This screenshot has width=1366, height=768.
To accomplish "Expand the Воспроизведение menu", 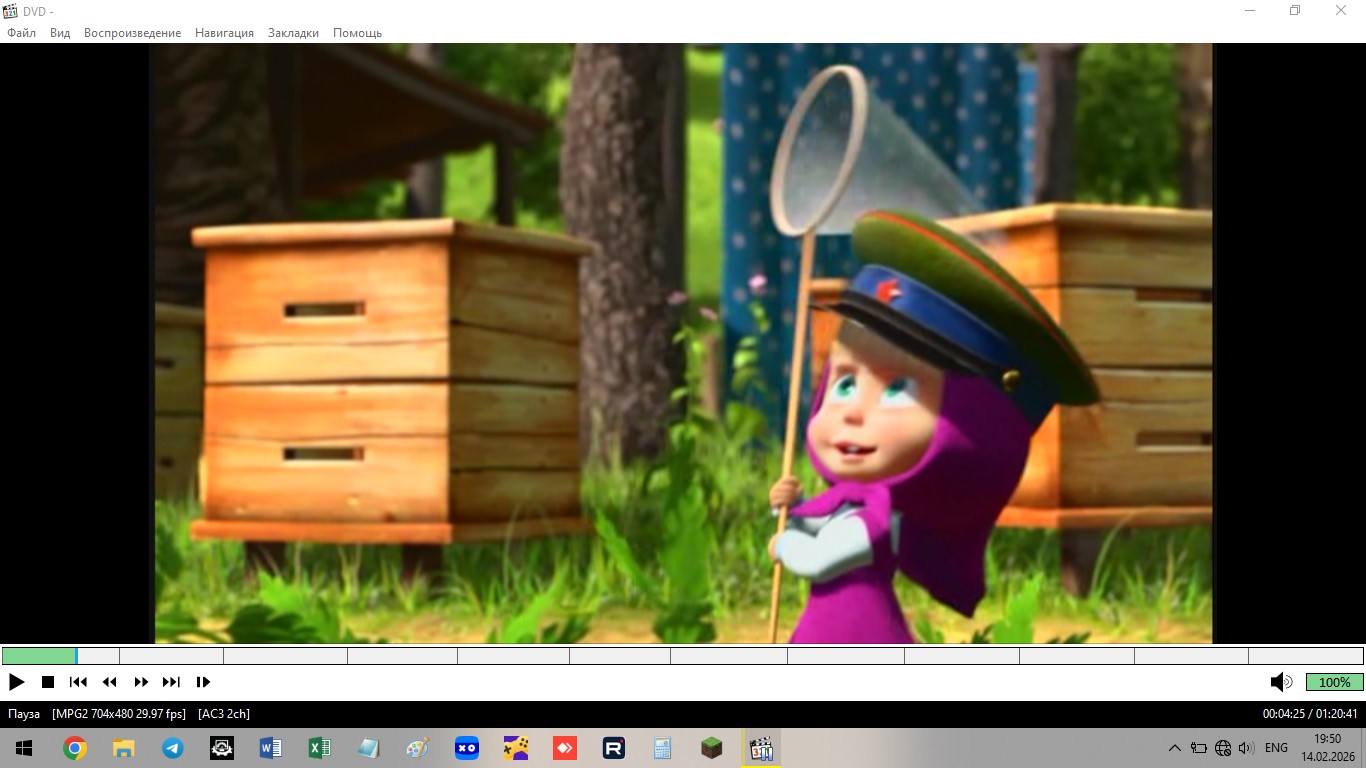I will tap(132, 33).
